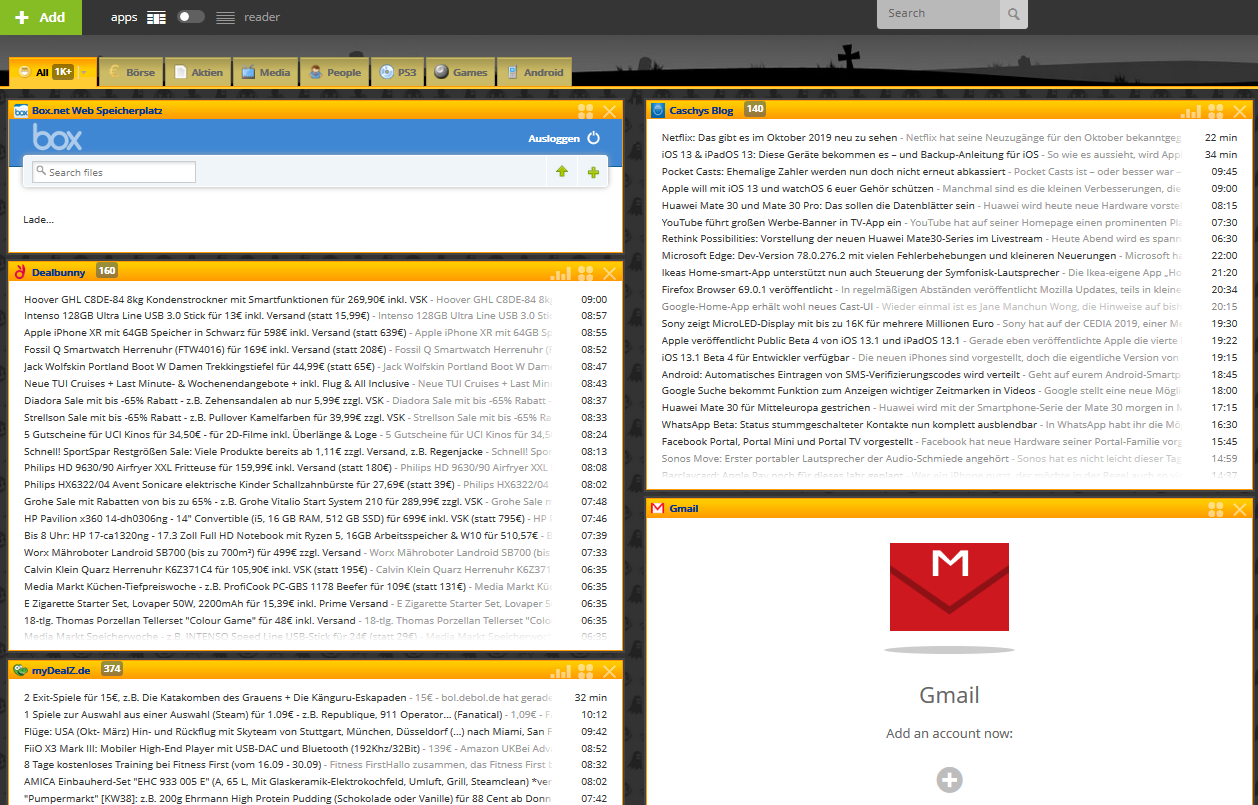Image resolution: width=1258 pixels, height=805 pixels.
Task: Open Caschys Blog options grid icon
Action: [1216, 111]
